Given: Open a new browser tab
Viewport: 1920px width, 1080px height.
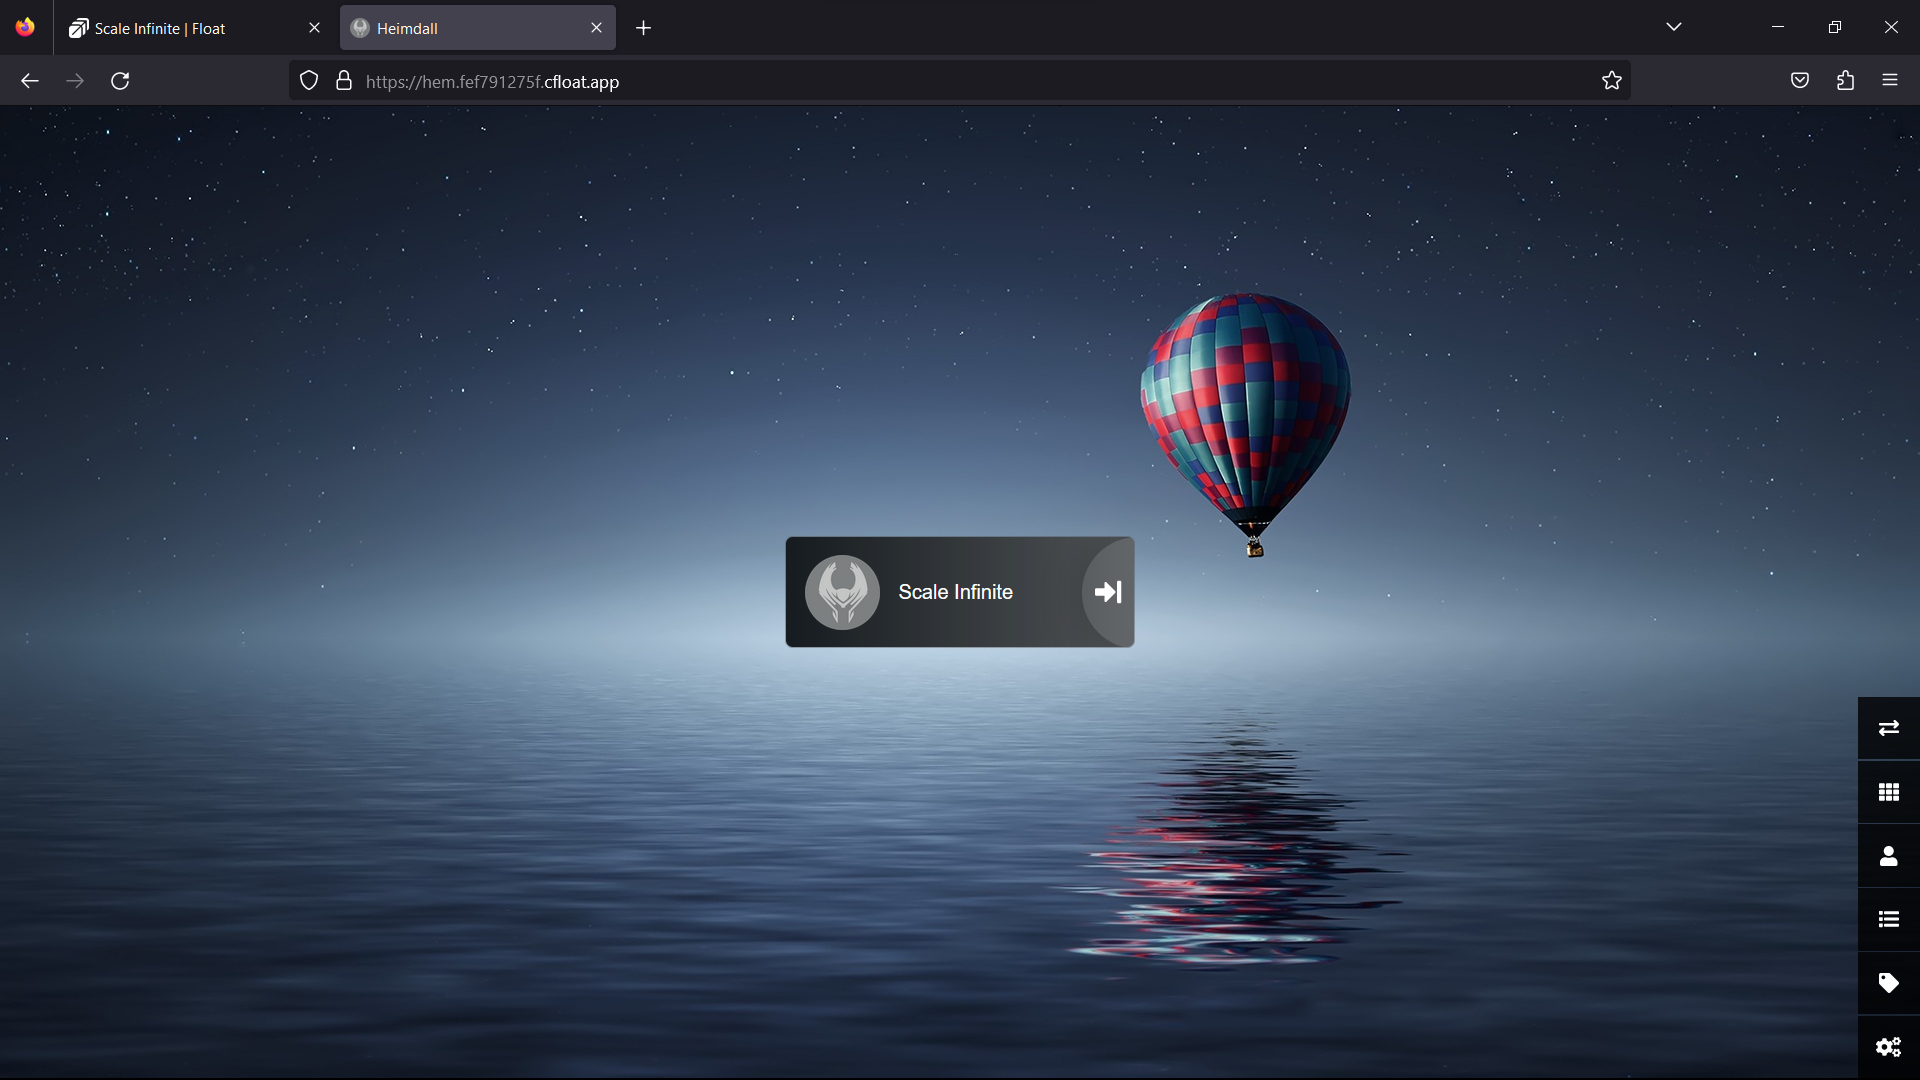Looking at the screenshot, I should click(644, 28).
